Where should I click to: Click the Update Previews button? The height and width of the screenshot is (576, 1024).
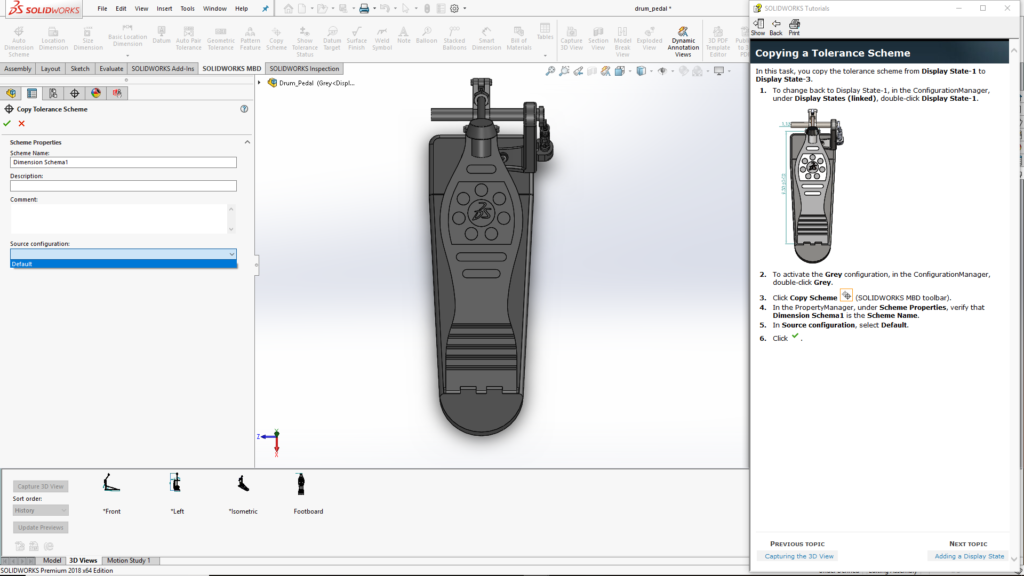[x=40, y=528]
